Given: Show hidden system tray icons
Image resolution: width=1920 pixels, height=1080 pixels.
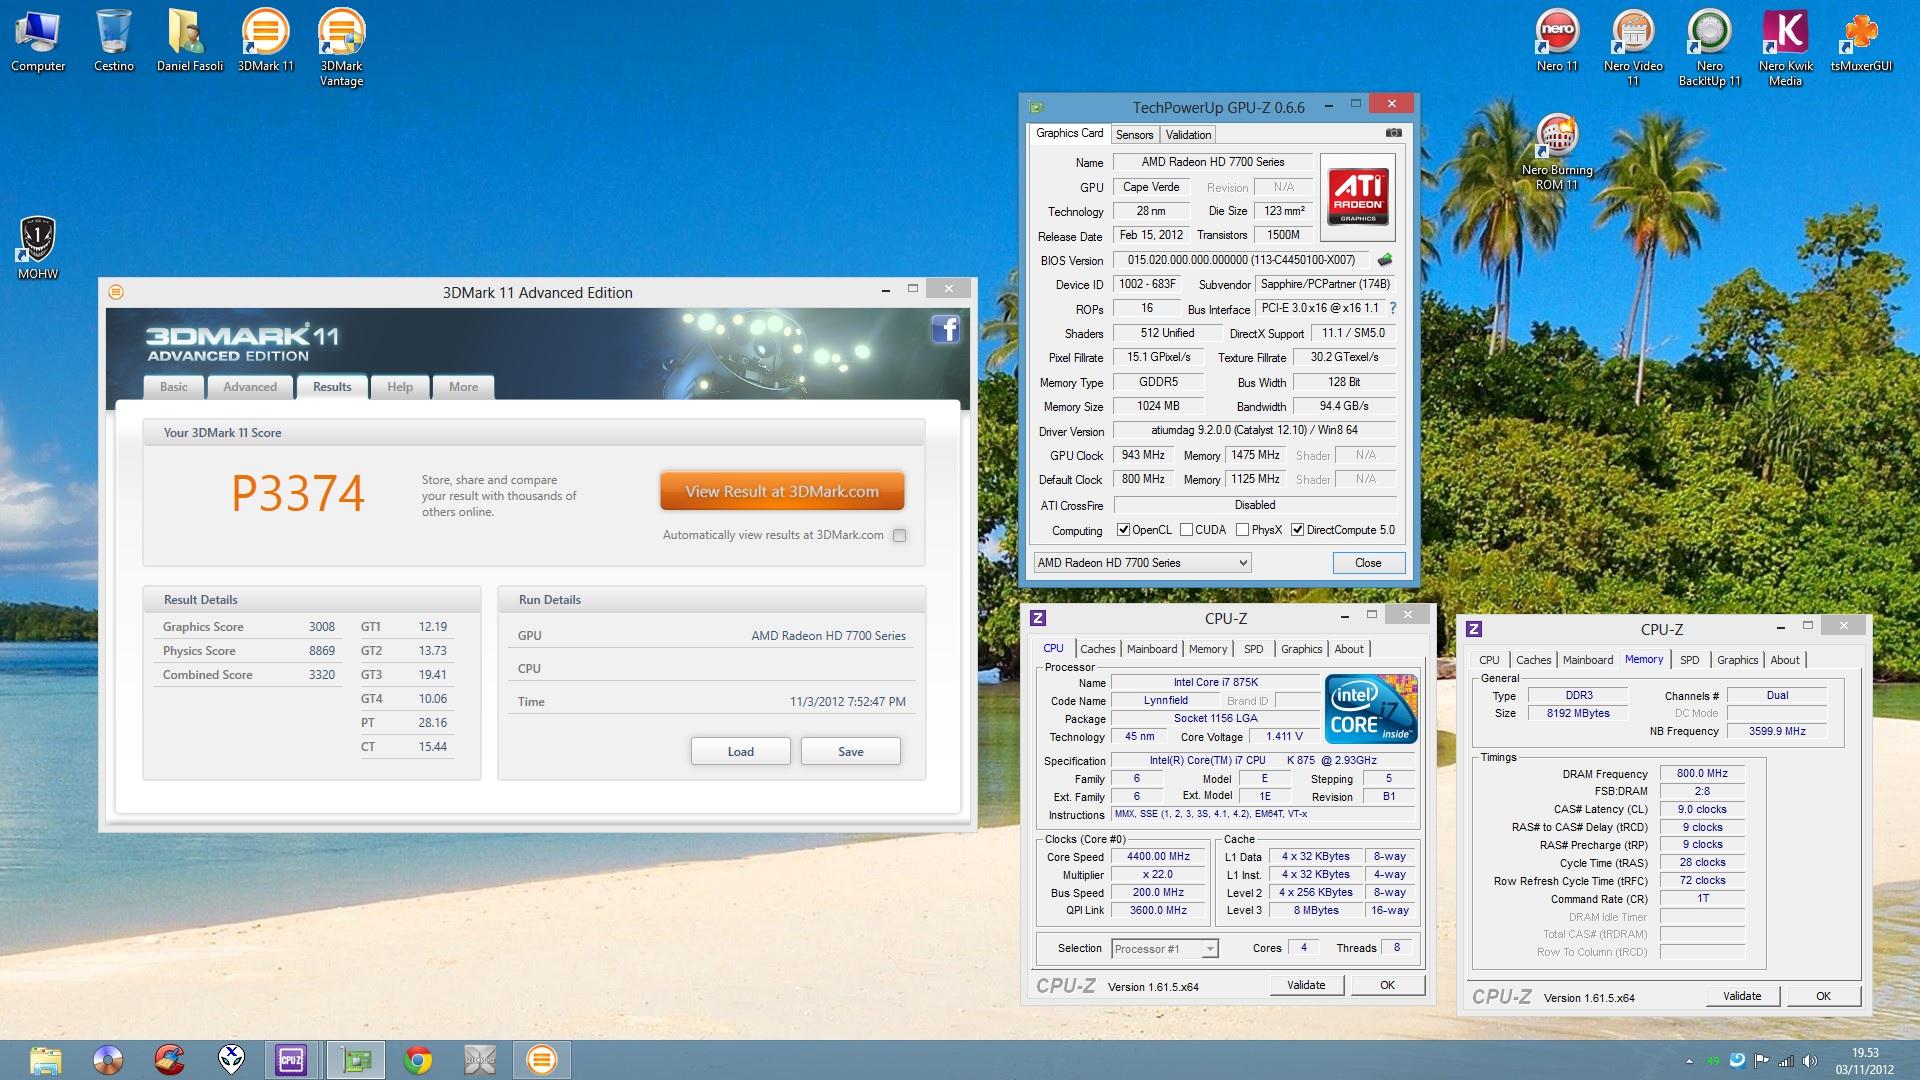Looking at the screenshot, I should (x=1690, y=1061).
